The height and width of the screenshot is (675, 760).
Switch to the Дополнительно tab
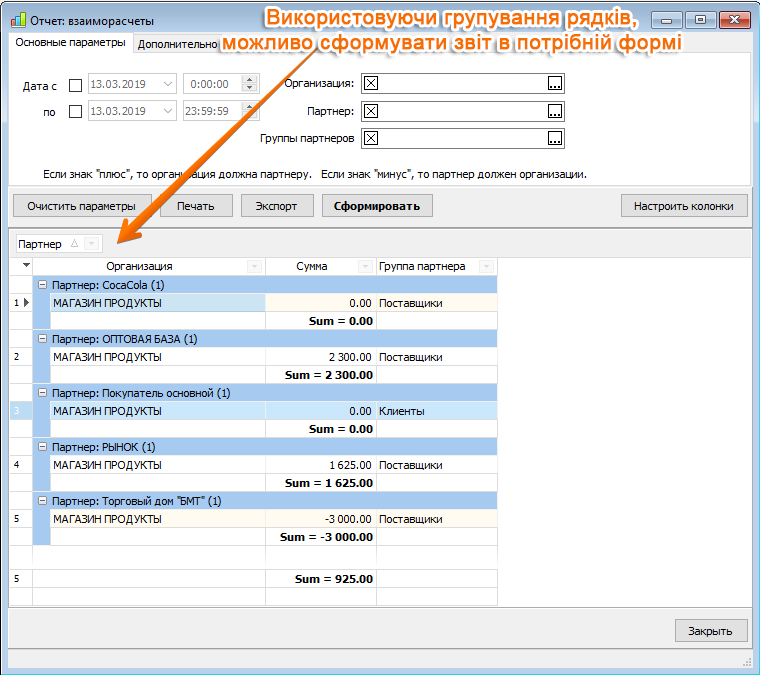177,44
